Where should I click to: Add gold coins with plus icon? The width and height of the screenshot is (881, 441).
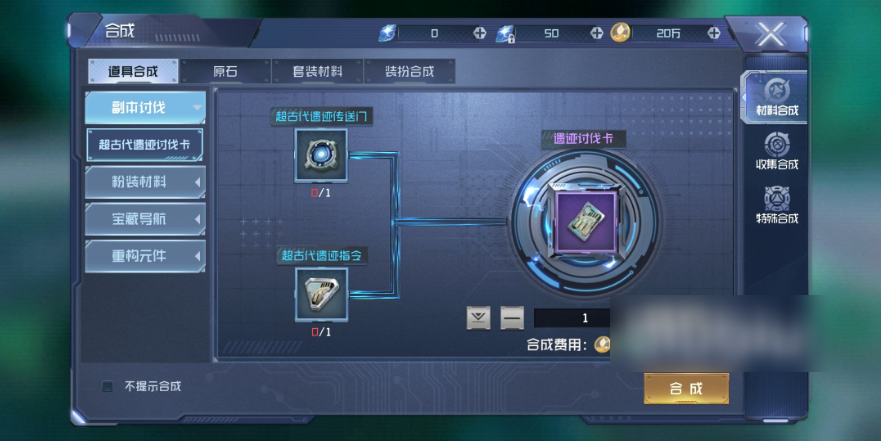coord(714,33)
